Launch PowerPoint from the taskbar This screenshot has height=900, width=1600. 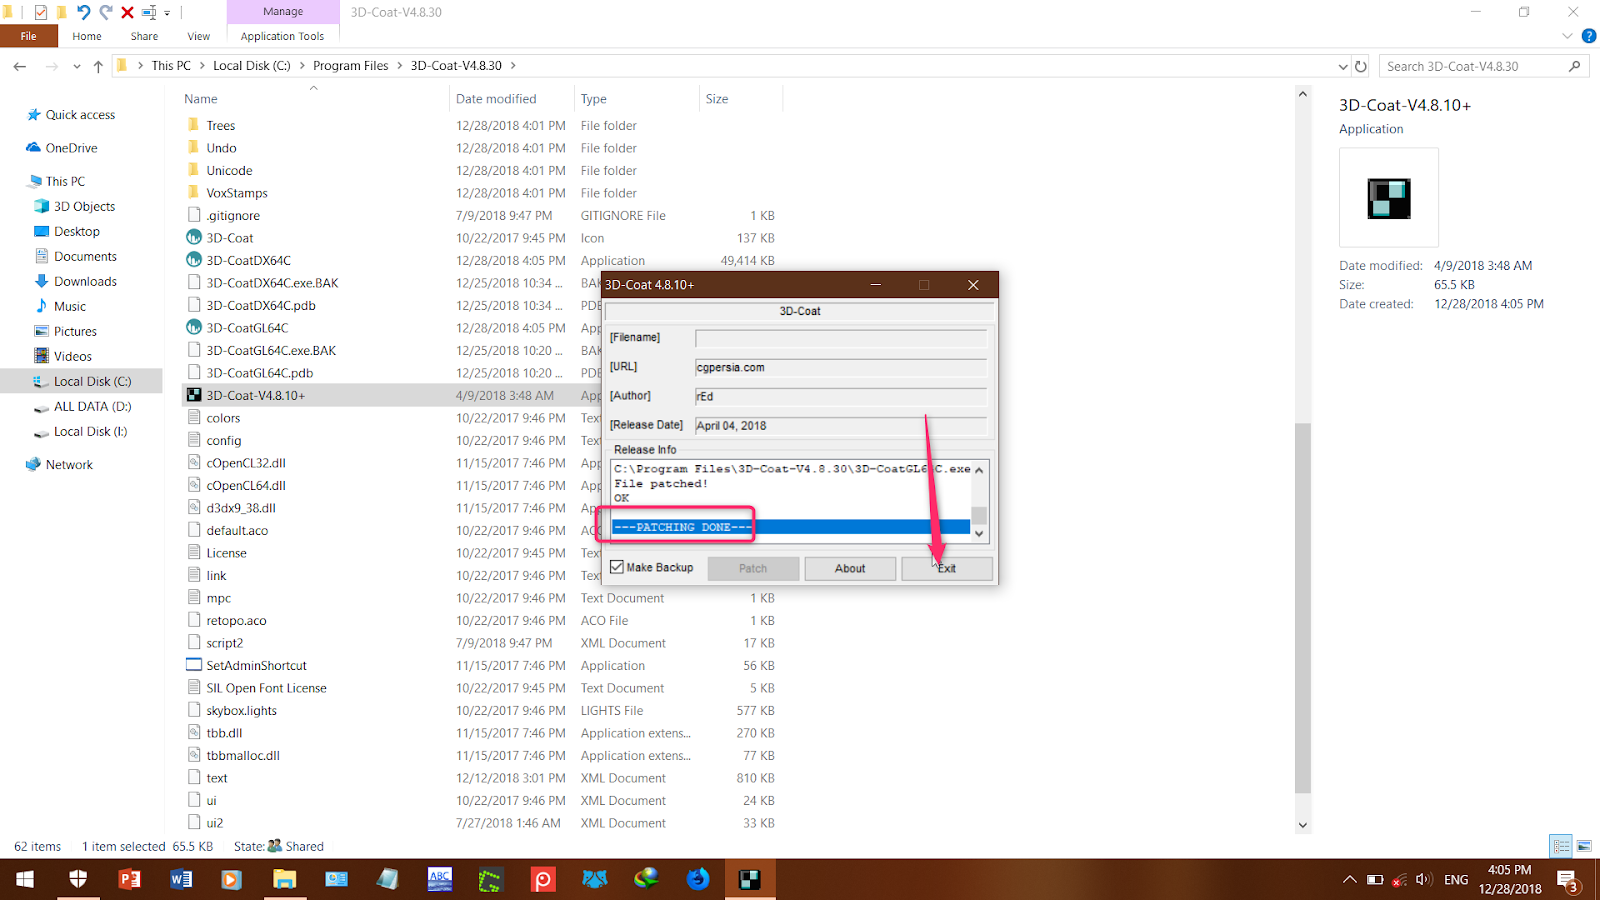pyautogui.click(x=130, y=879)
